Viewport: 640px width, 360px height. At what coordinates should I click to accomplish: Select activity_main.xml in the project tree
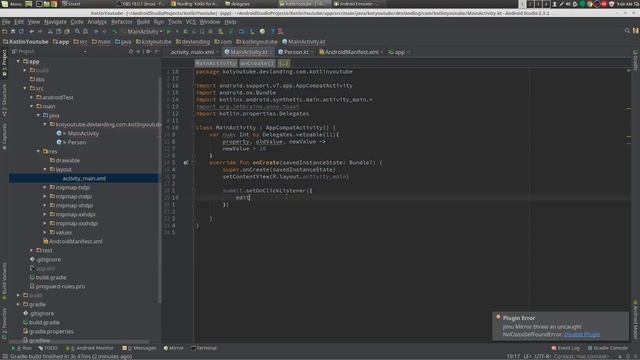point(84,178)
